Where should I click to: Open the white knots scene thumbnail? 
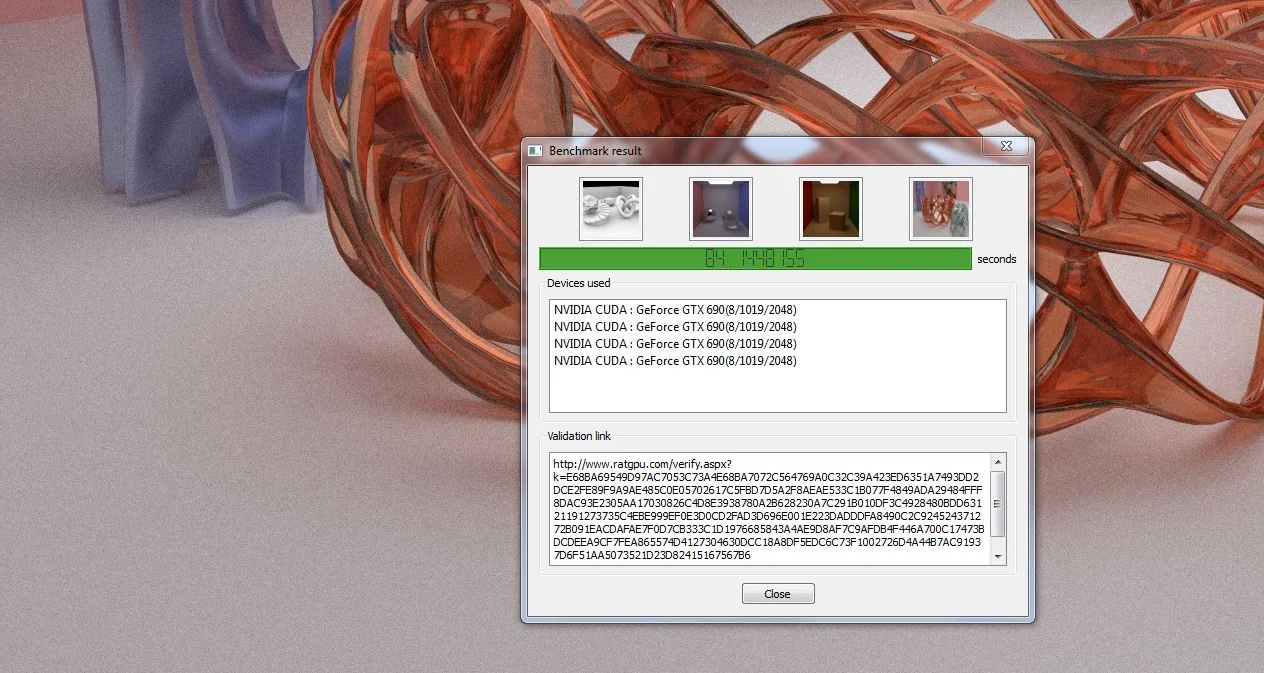tap(611, 209)
